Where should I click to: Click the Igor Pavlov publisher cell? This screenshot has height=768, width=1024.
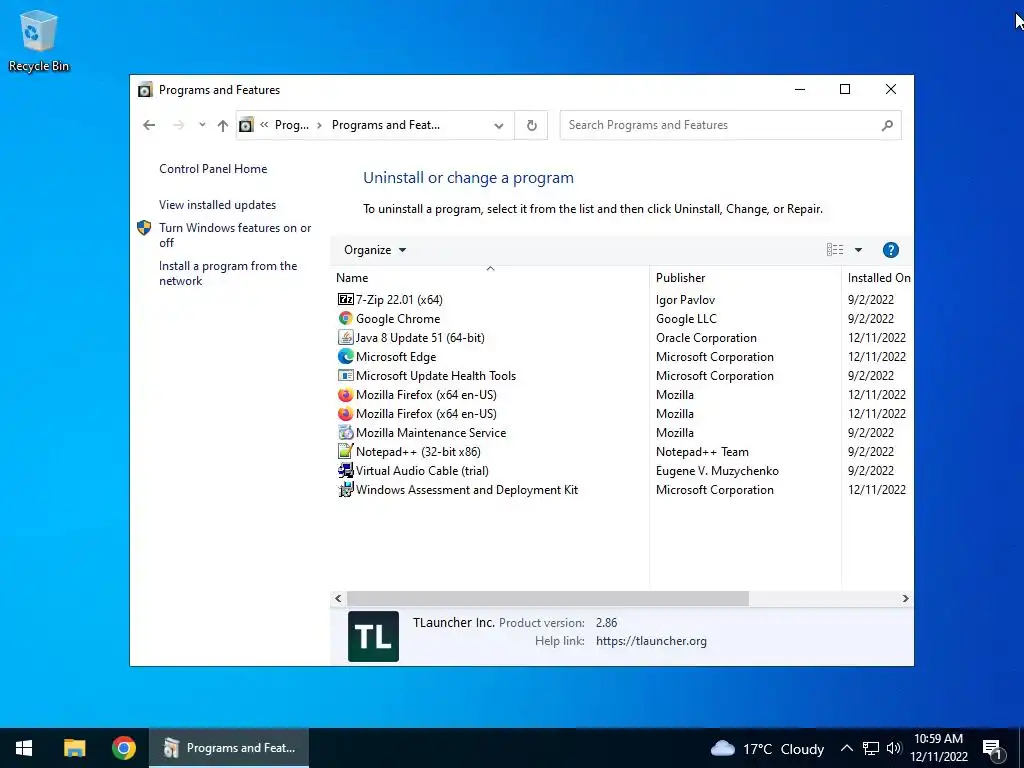pyautogui.click(x=685, y=300)
